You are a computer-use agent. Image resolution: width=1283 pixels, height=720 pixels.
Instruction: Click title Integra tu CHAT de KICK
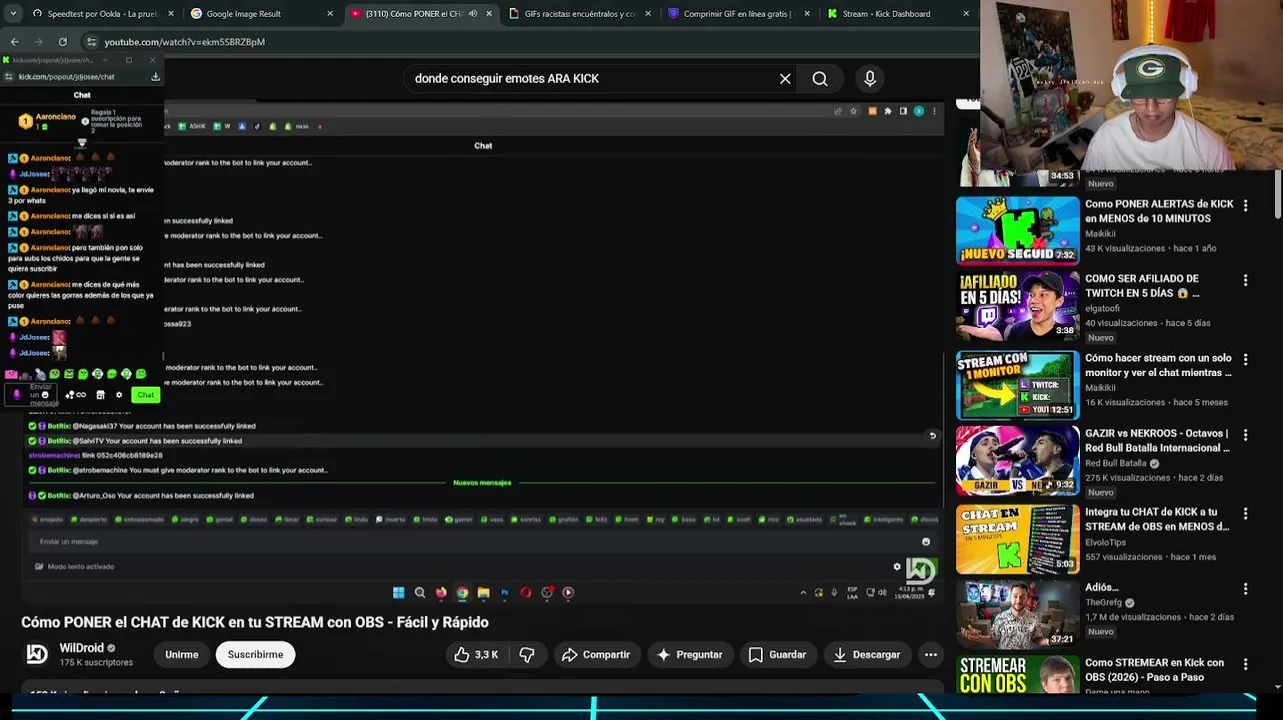(1157, 519)
